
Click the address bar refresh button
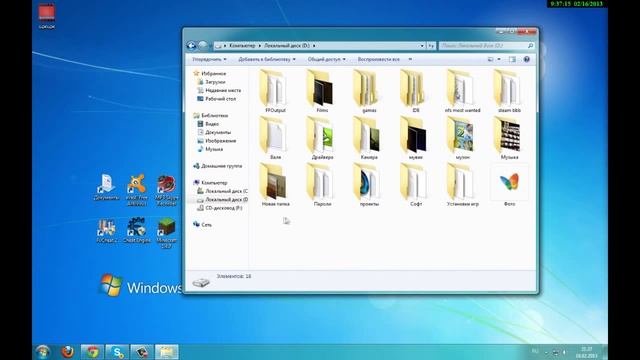(431, 46)
